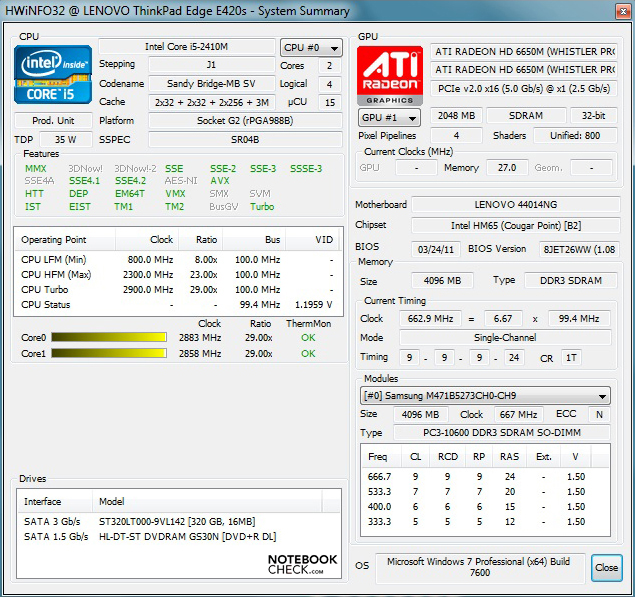Image resolution: width=635 pixels, height=597 pixels.
Task: Click the green Turbo feature label
Action: (x=262, y=207)
